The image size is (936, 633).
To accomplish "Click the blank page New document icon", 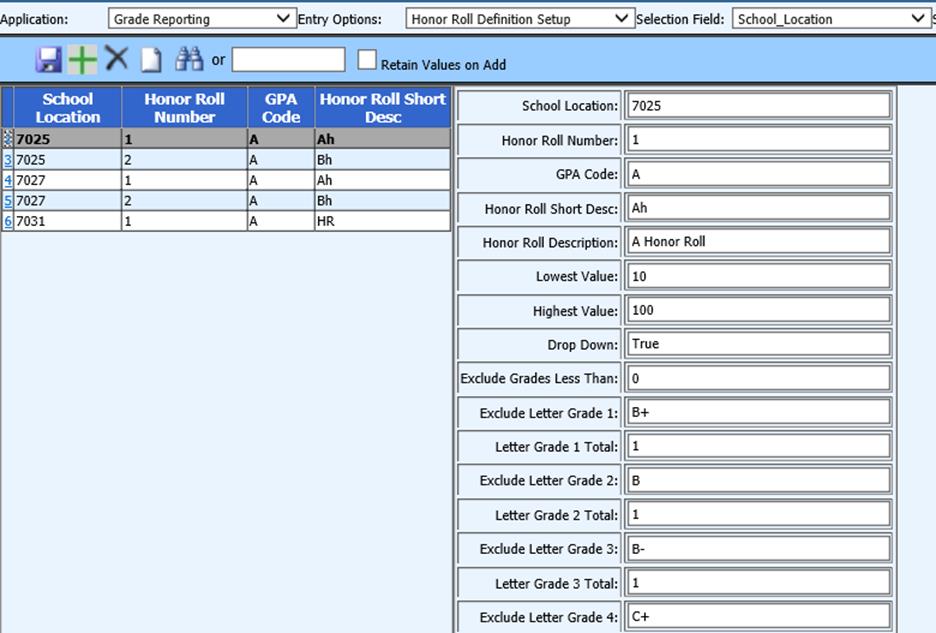I will point(150,60).
